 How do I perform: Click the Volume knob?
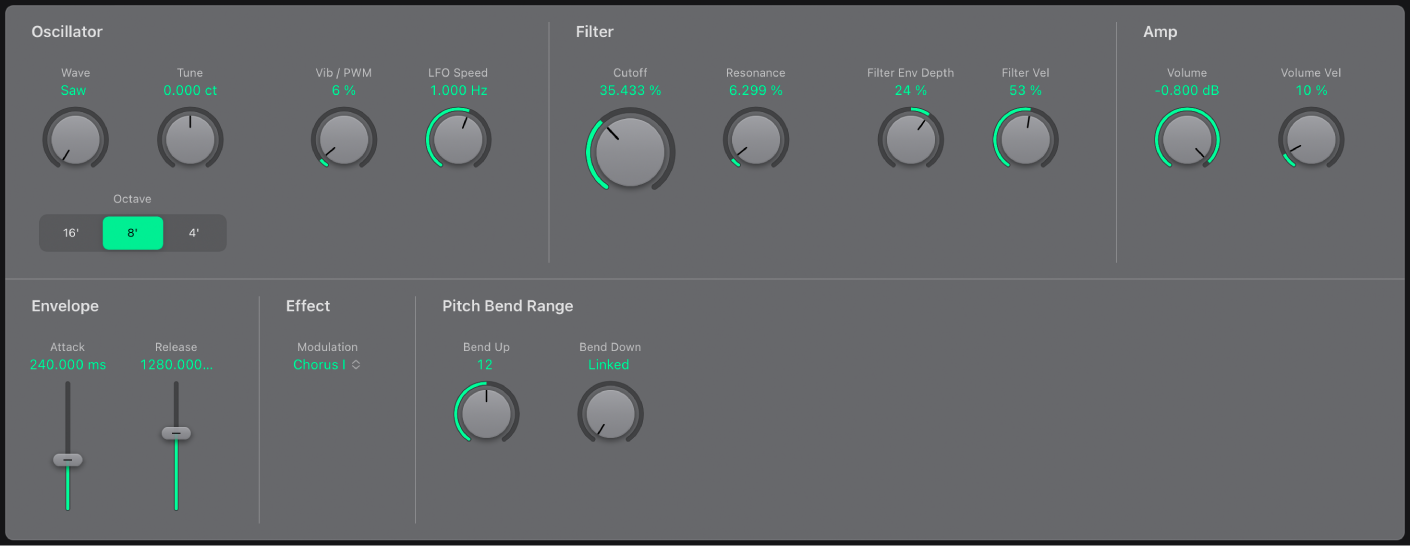click(1187, 138)
